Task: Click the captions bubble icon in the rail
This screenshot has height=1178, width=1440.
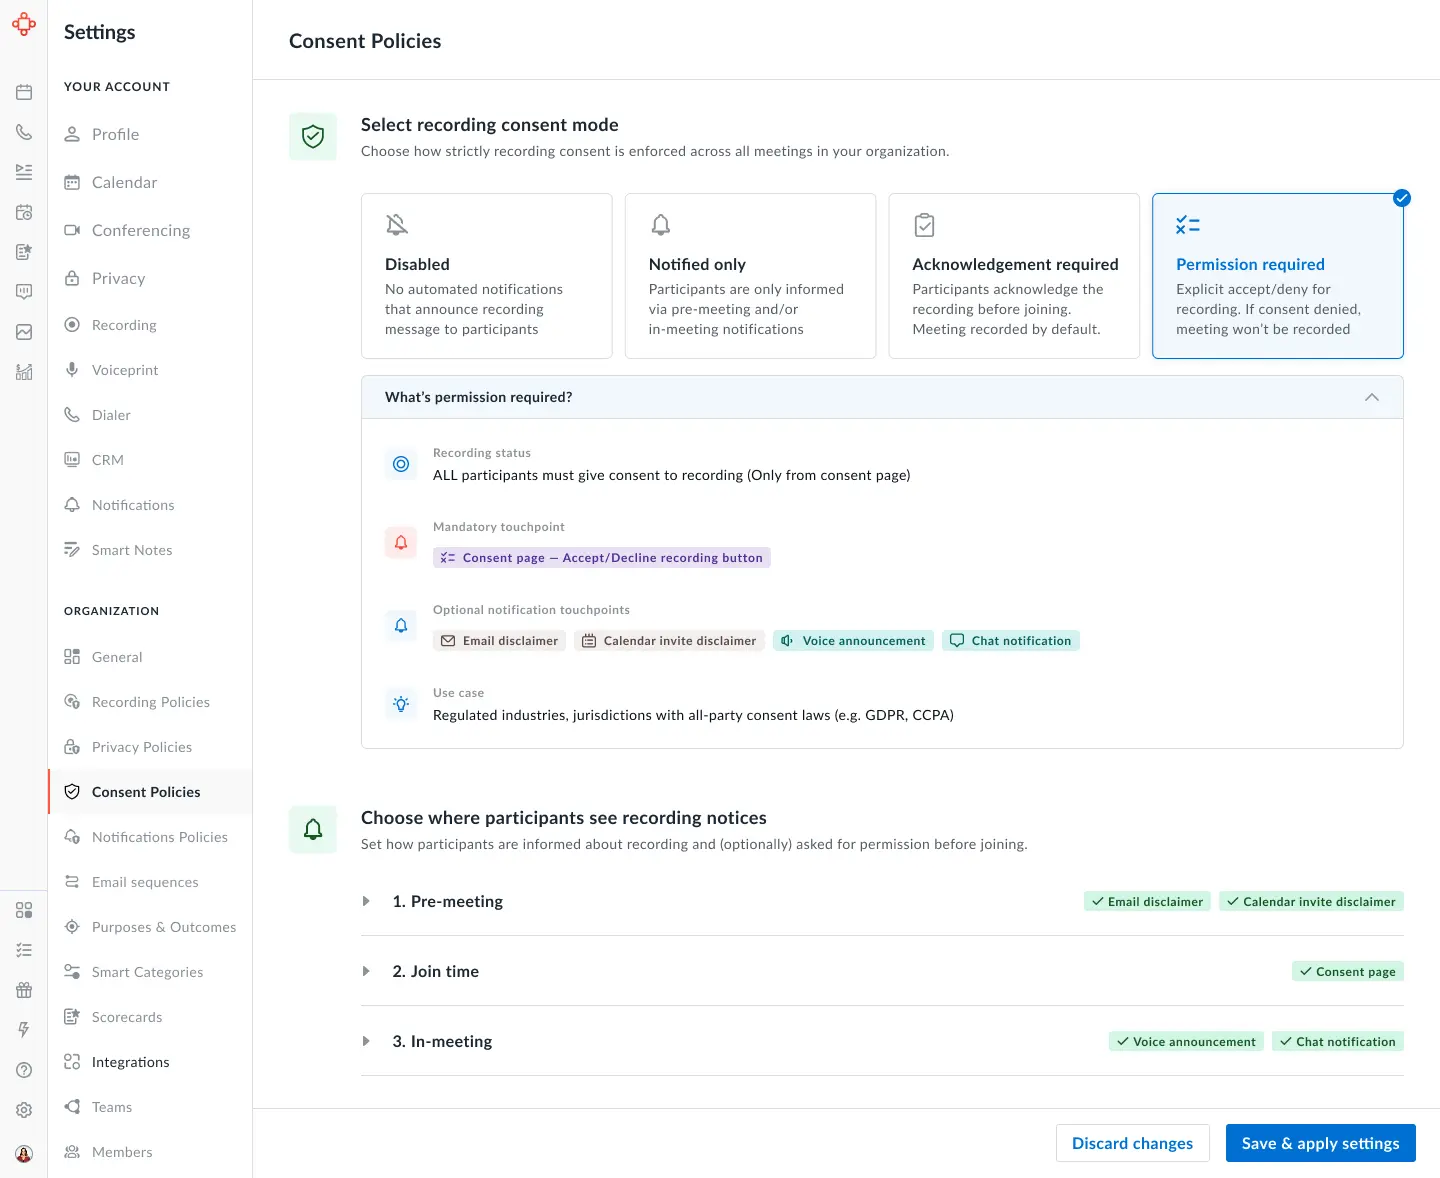Action: (x=24, y=291)
